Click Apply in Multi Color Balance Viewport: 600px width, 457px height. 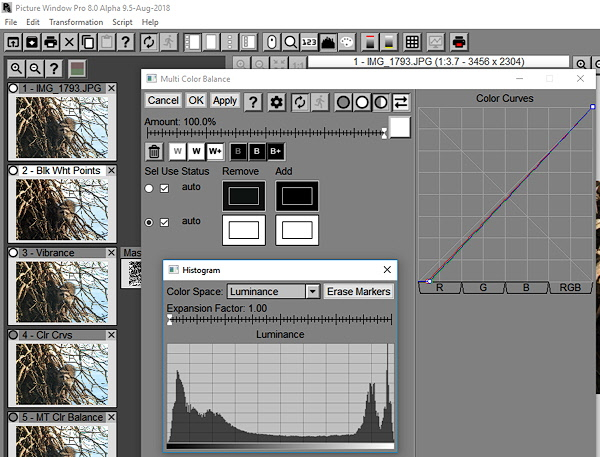pos(225,101)
